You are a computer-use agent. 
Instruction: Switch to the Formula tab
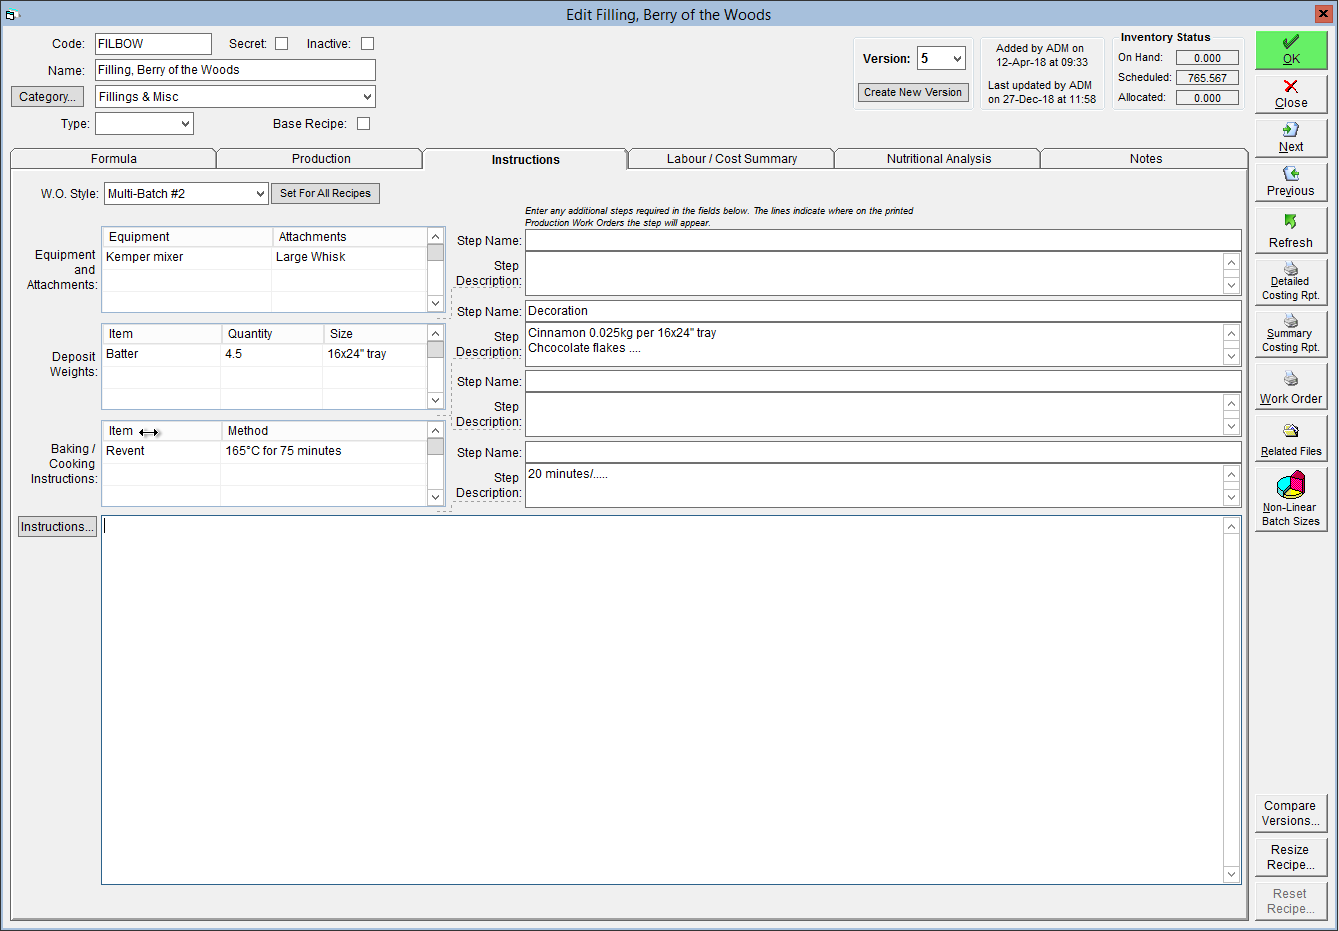pos(114,159)
